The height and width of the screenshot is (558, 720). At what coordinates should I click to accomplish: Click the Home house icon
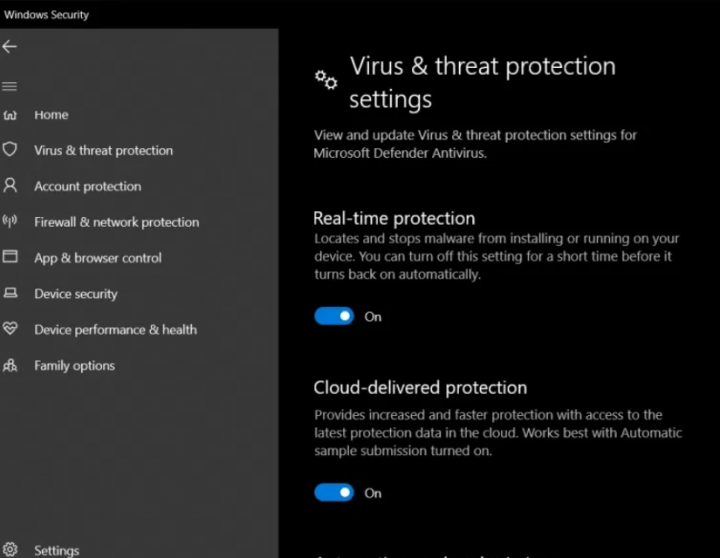[10, 115]
